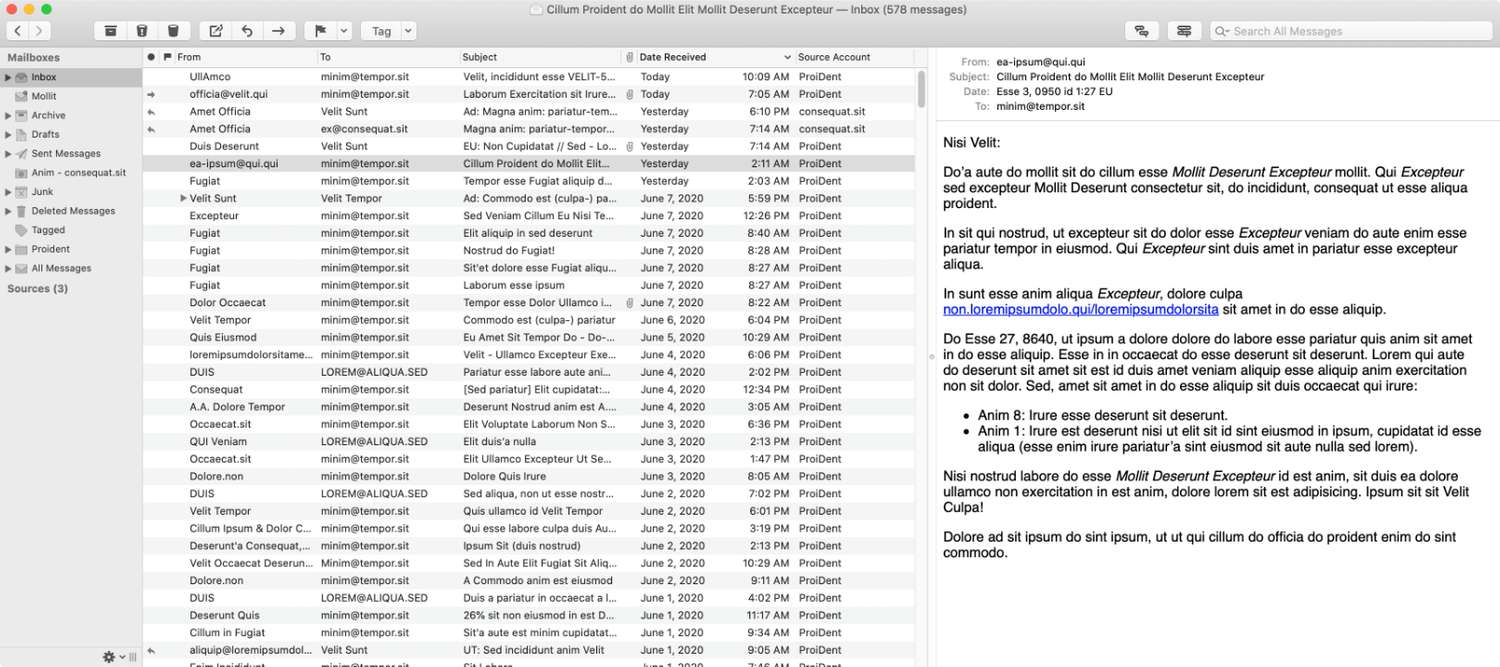Select the Excepteur message "Sed Veniam Cillum Eu Nisi"

click(x=529, y=216)
